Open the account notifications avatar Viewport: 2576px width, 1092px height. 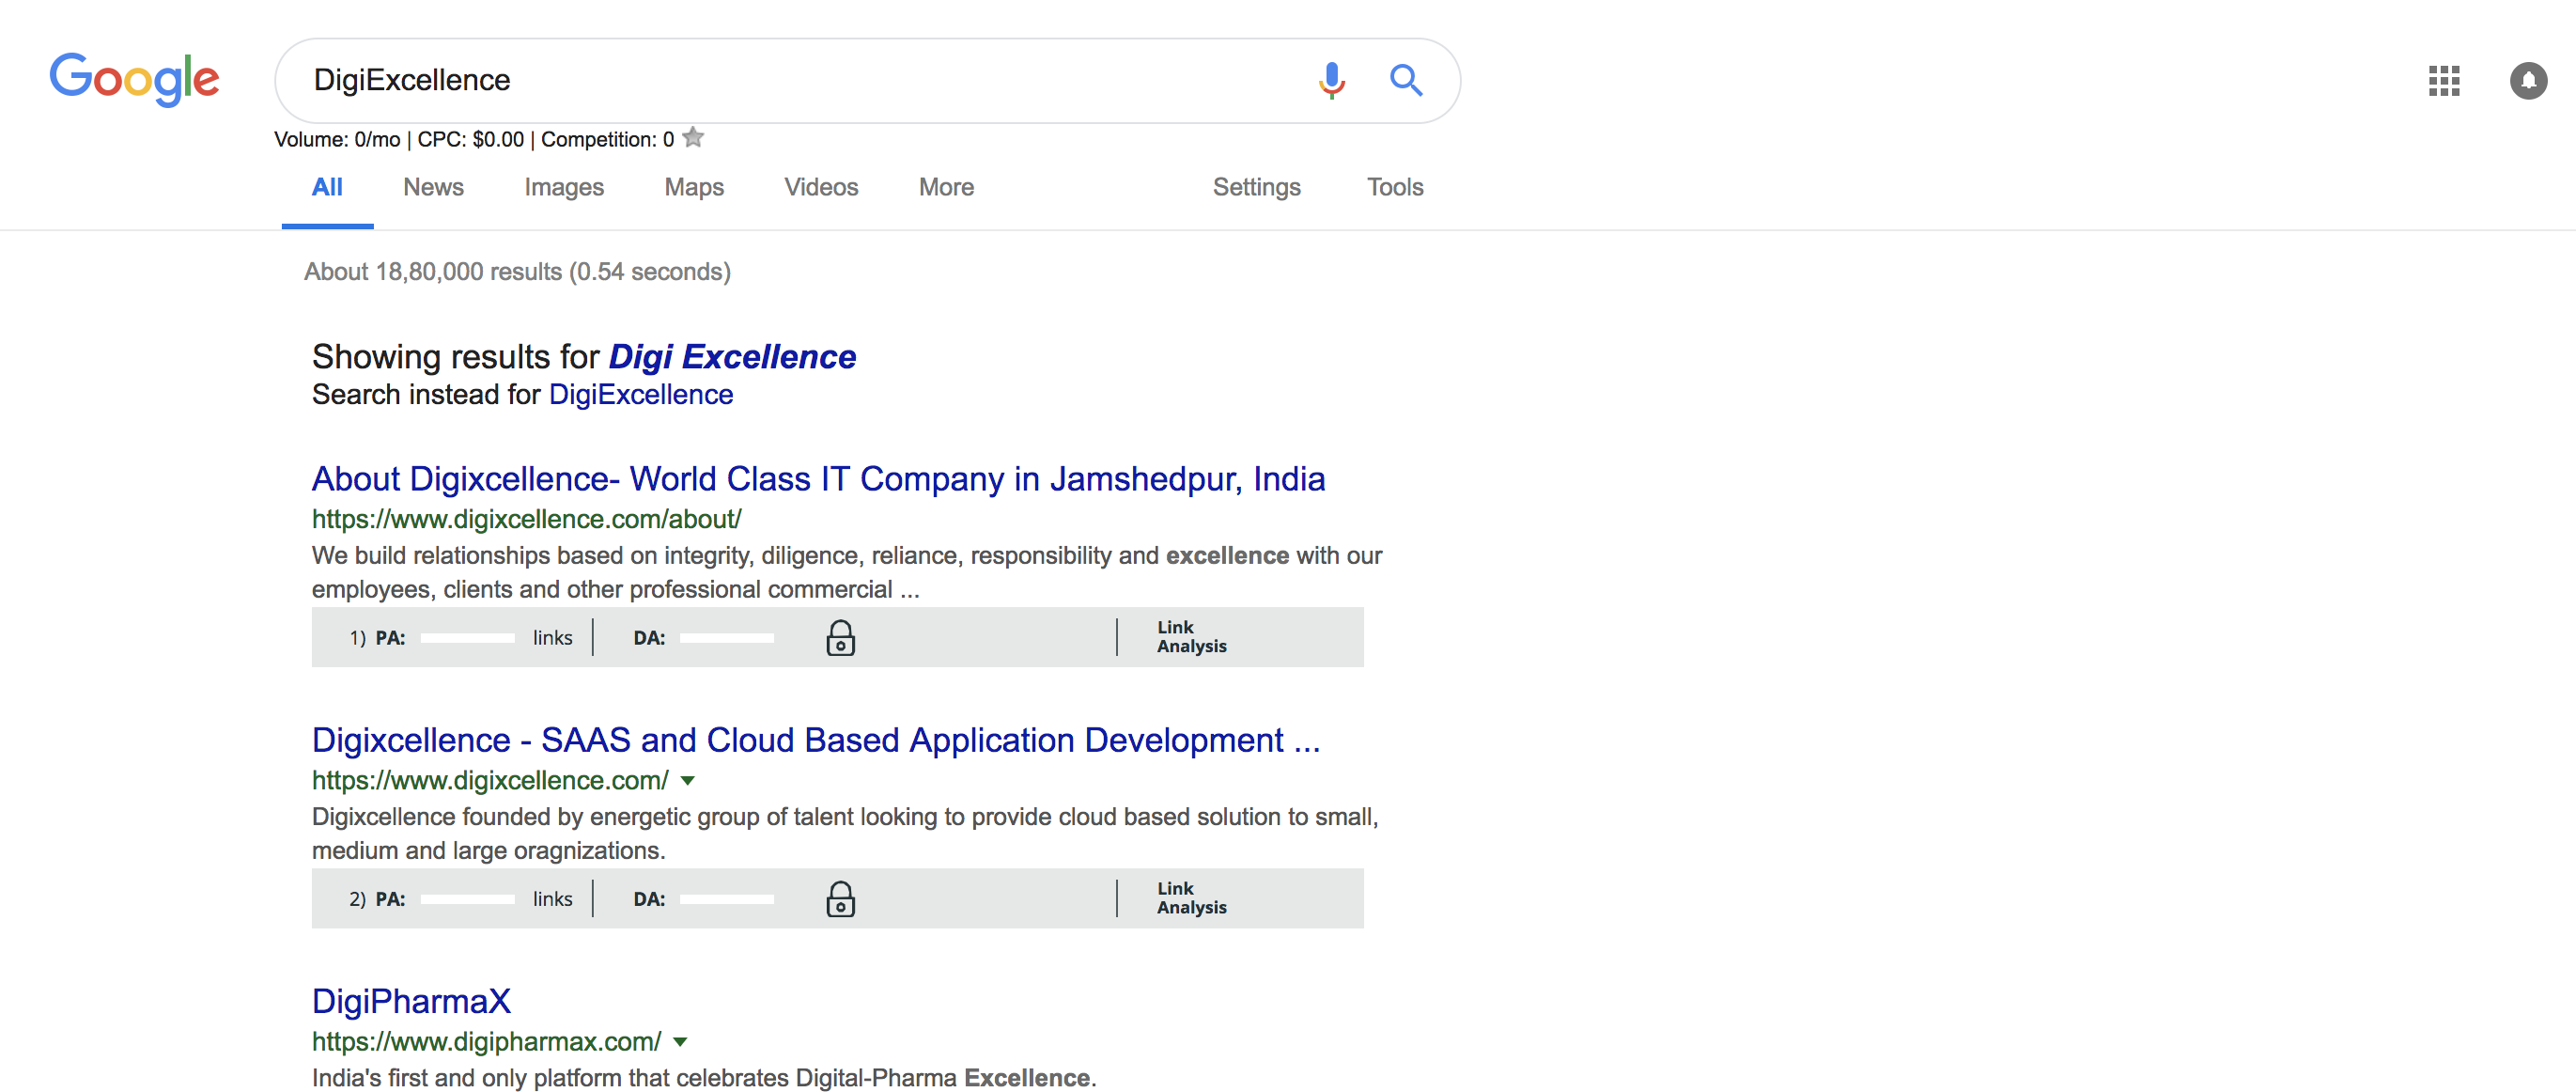coord(2528,81)
